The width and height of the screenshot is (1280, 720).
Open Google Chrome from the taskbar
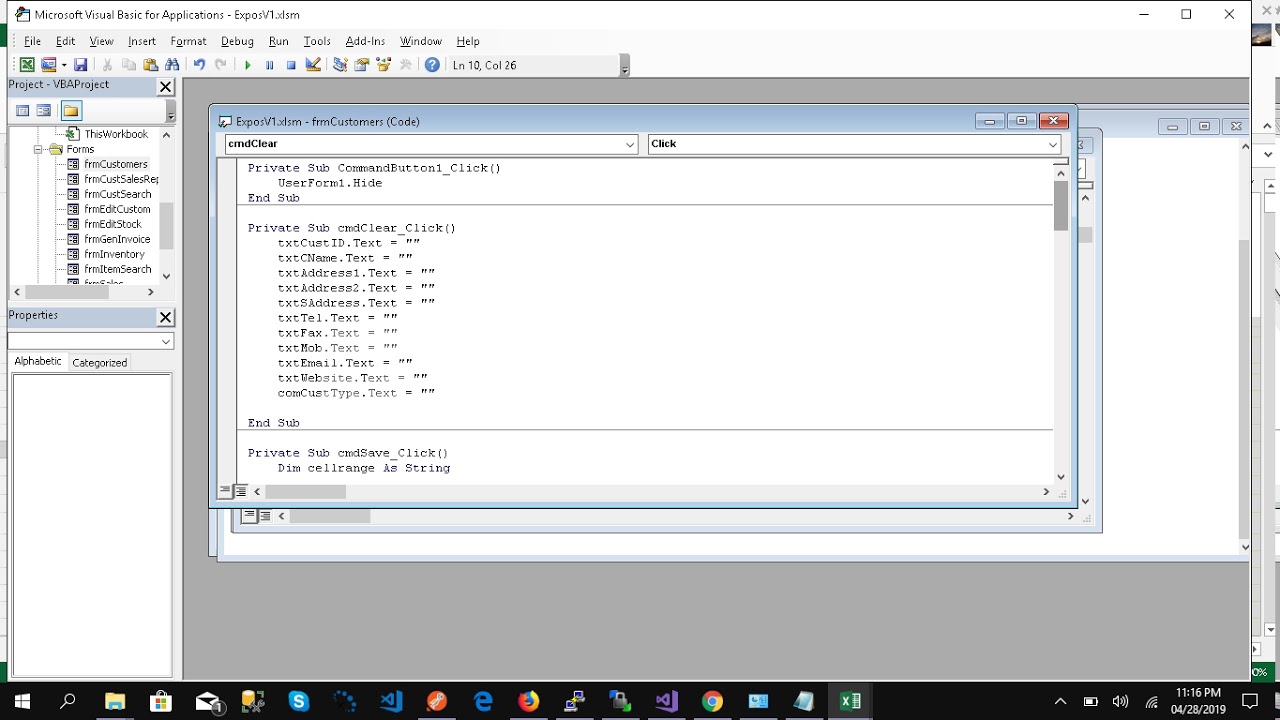click(x=712, y=701)
